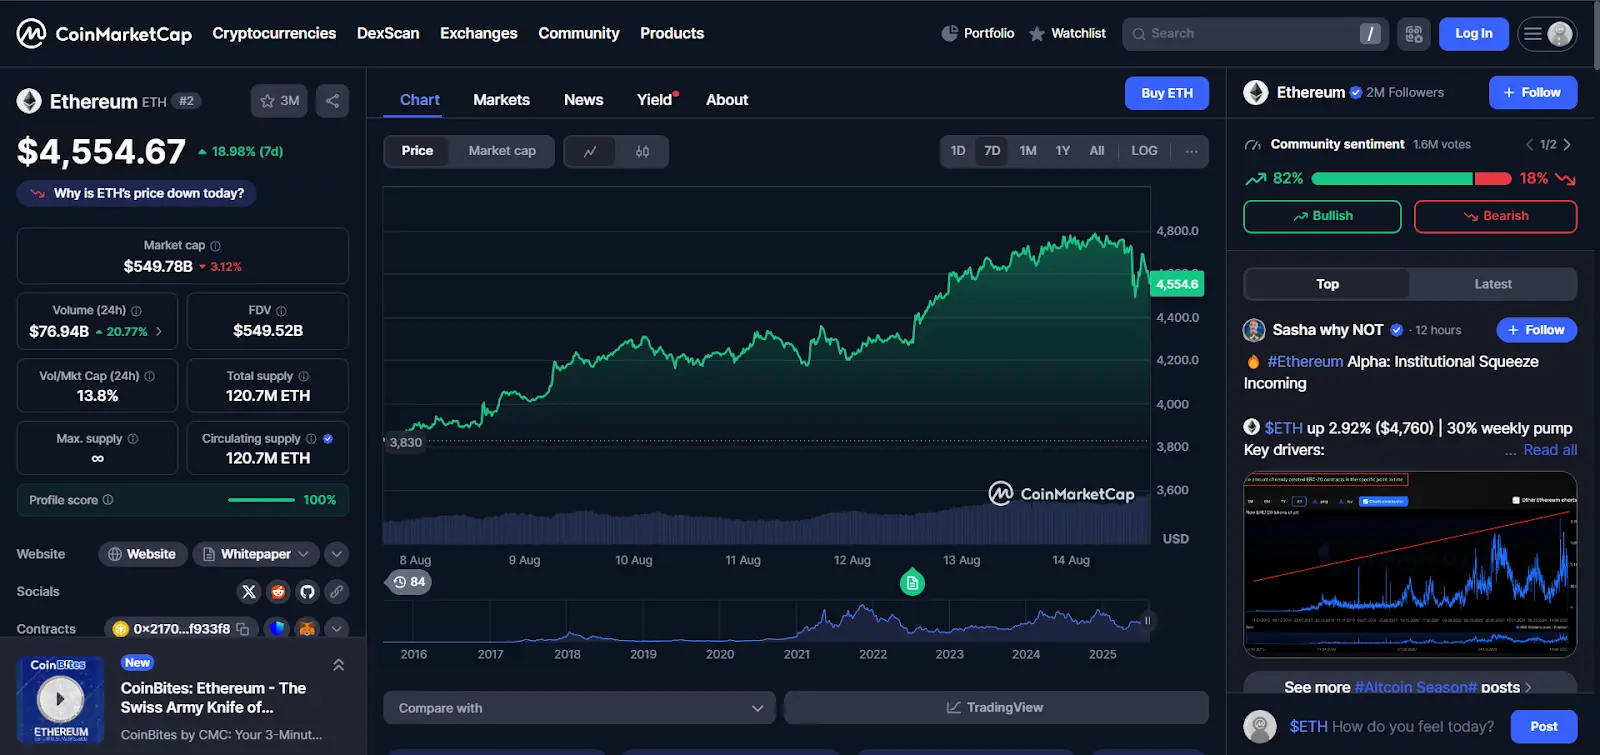1600x755 pixels.
Task: Open the chain link social icon
Action: (x=337, y=592)
